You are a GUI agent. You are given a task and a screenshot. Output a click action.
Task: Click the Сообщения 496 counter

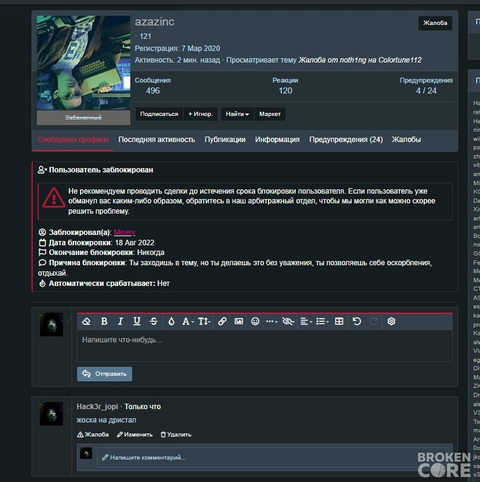pos(153,86)
